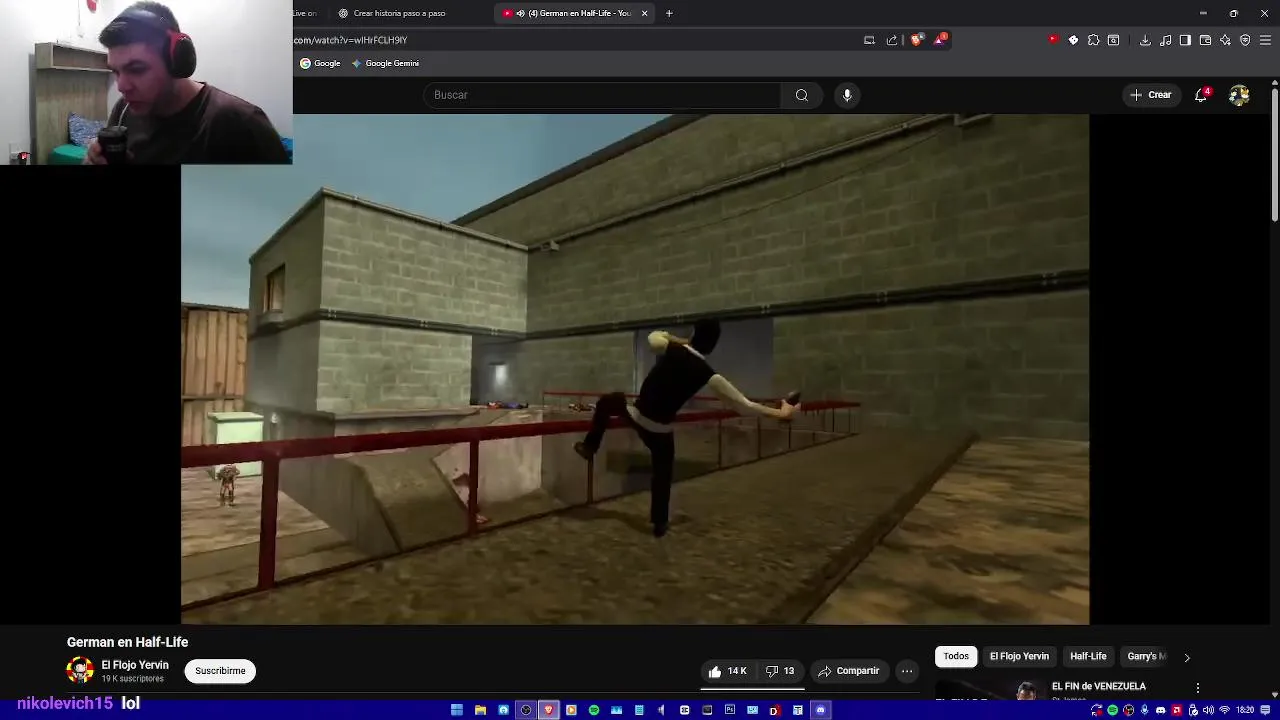Open the Windows Start button
1280x720 pixels.
[x=457, y=710]
